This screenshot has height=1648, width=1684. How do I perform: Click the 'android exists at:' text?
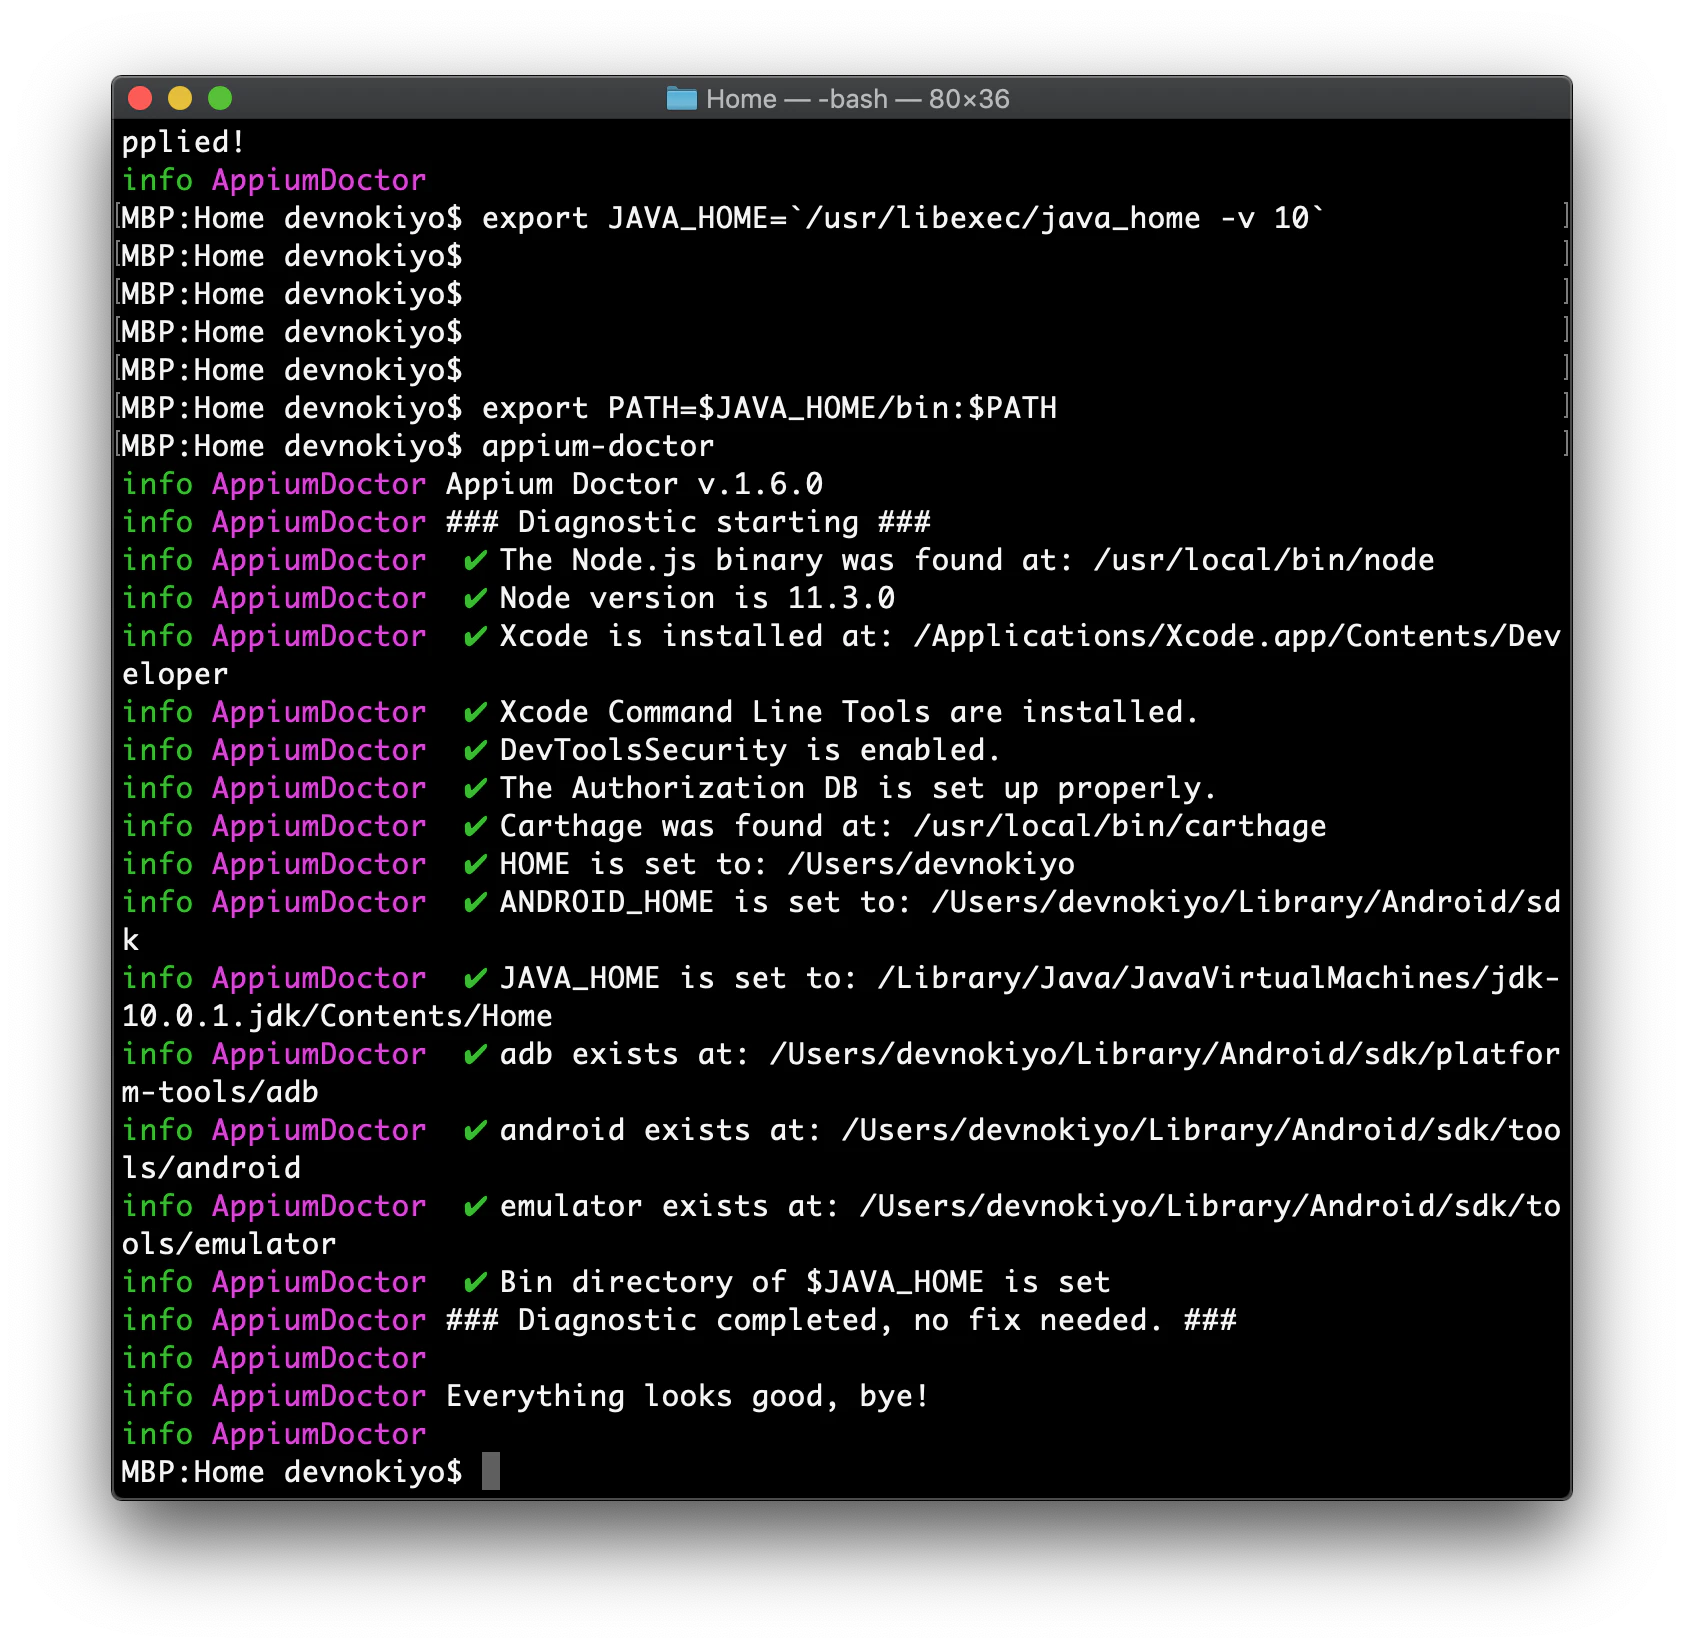[661, 1130]
